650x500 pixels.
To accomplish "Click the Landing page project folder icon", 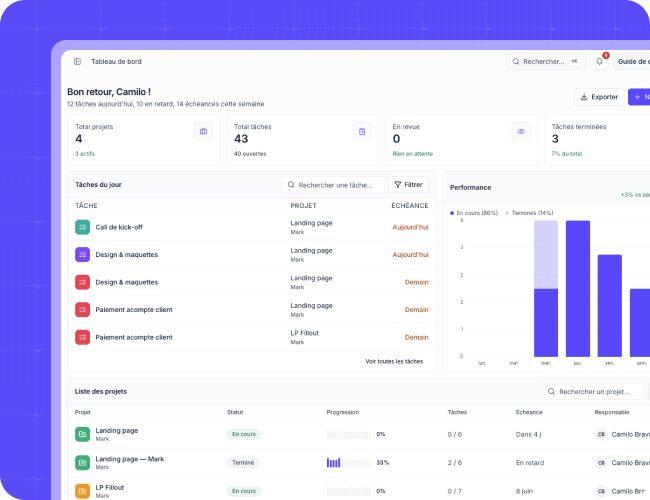I will (x=82, y=434).
